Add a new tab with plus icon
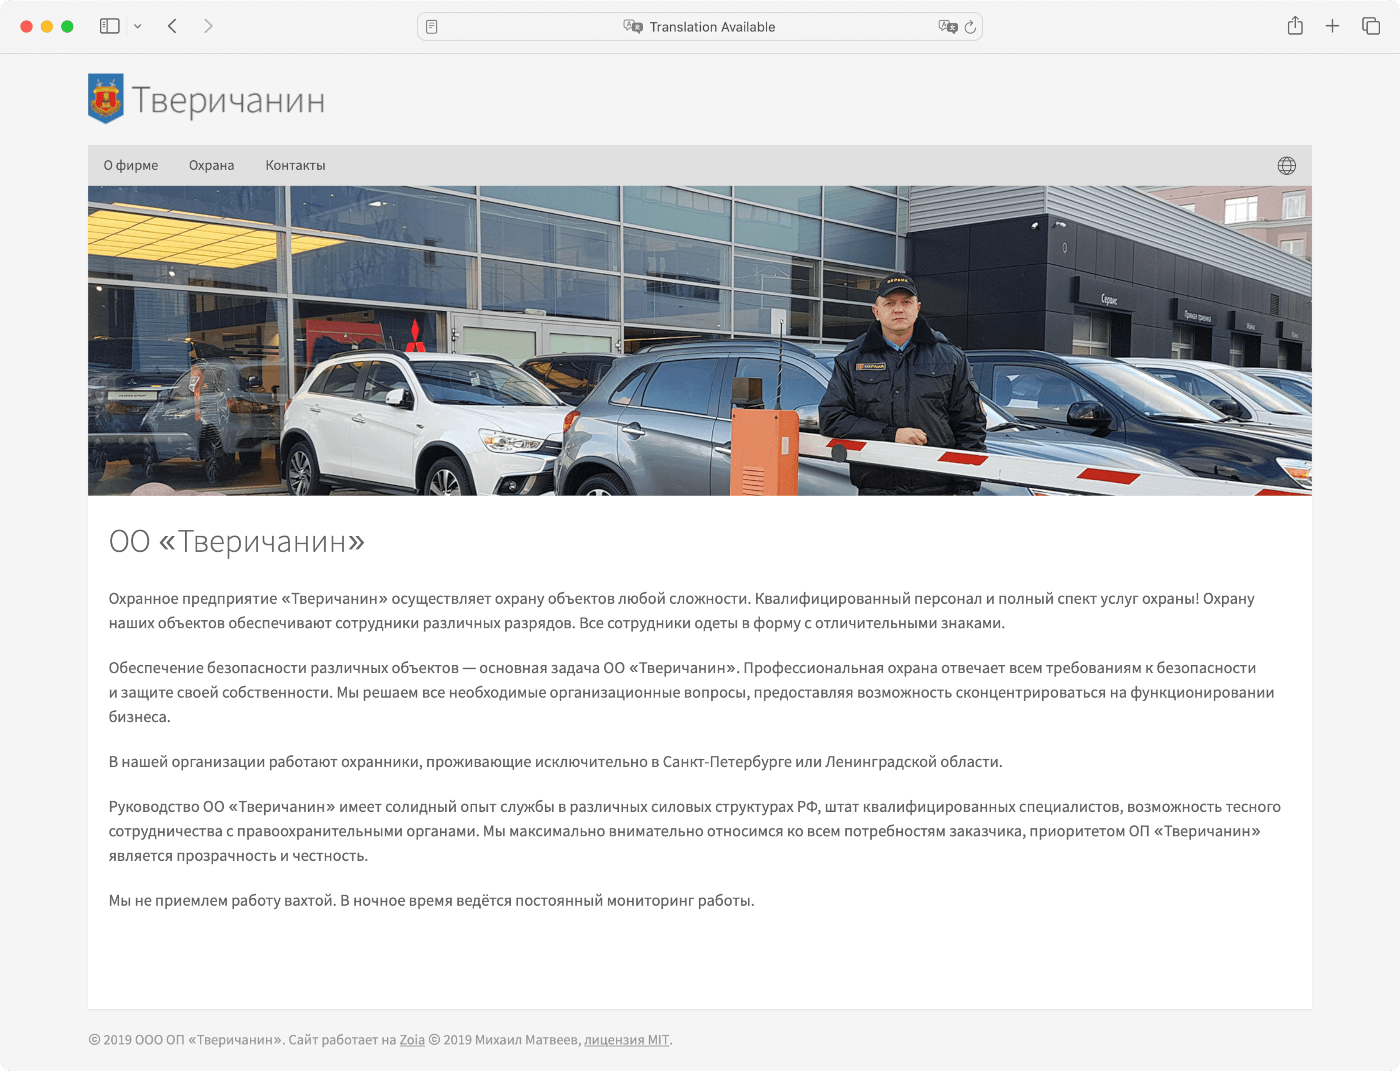1400x1071 pixels. click(1332, 26)
